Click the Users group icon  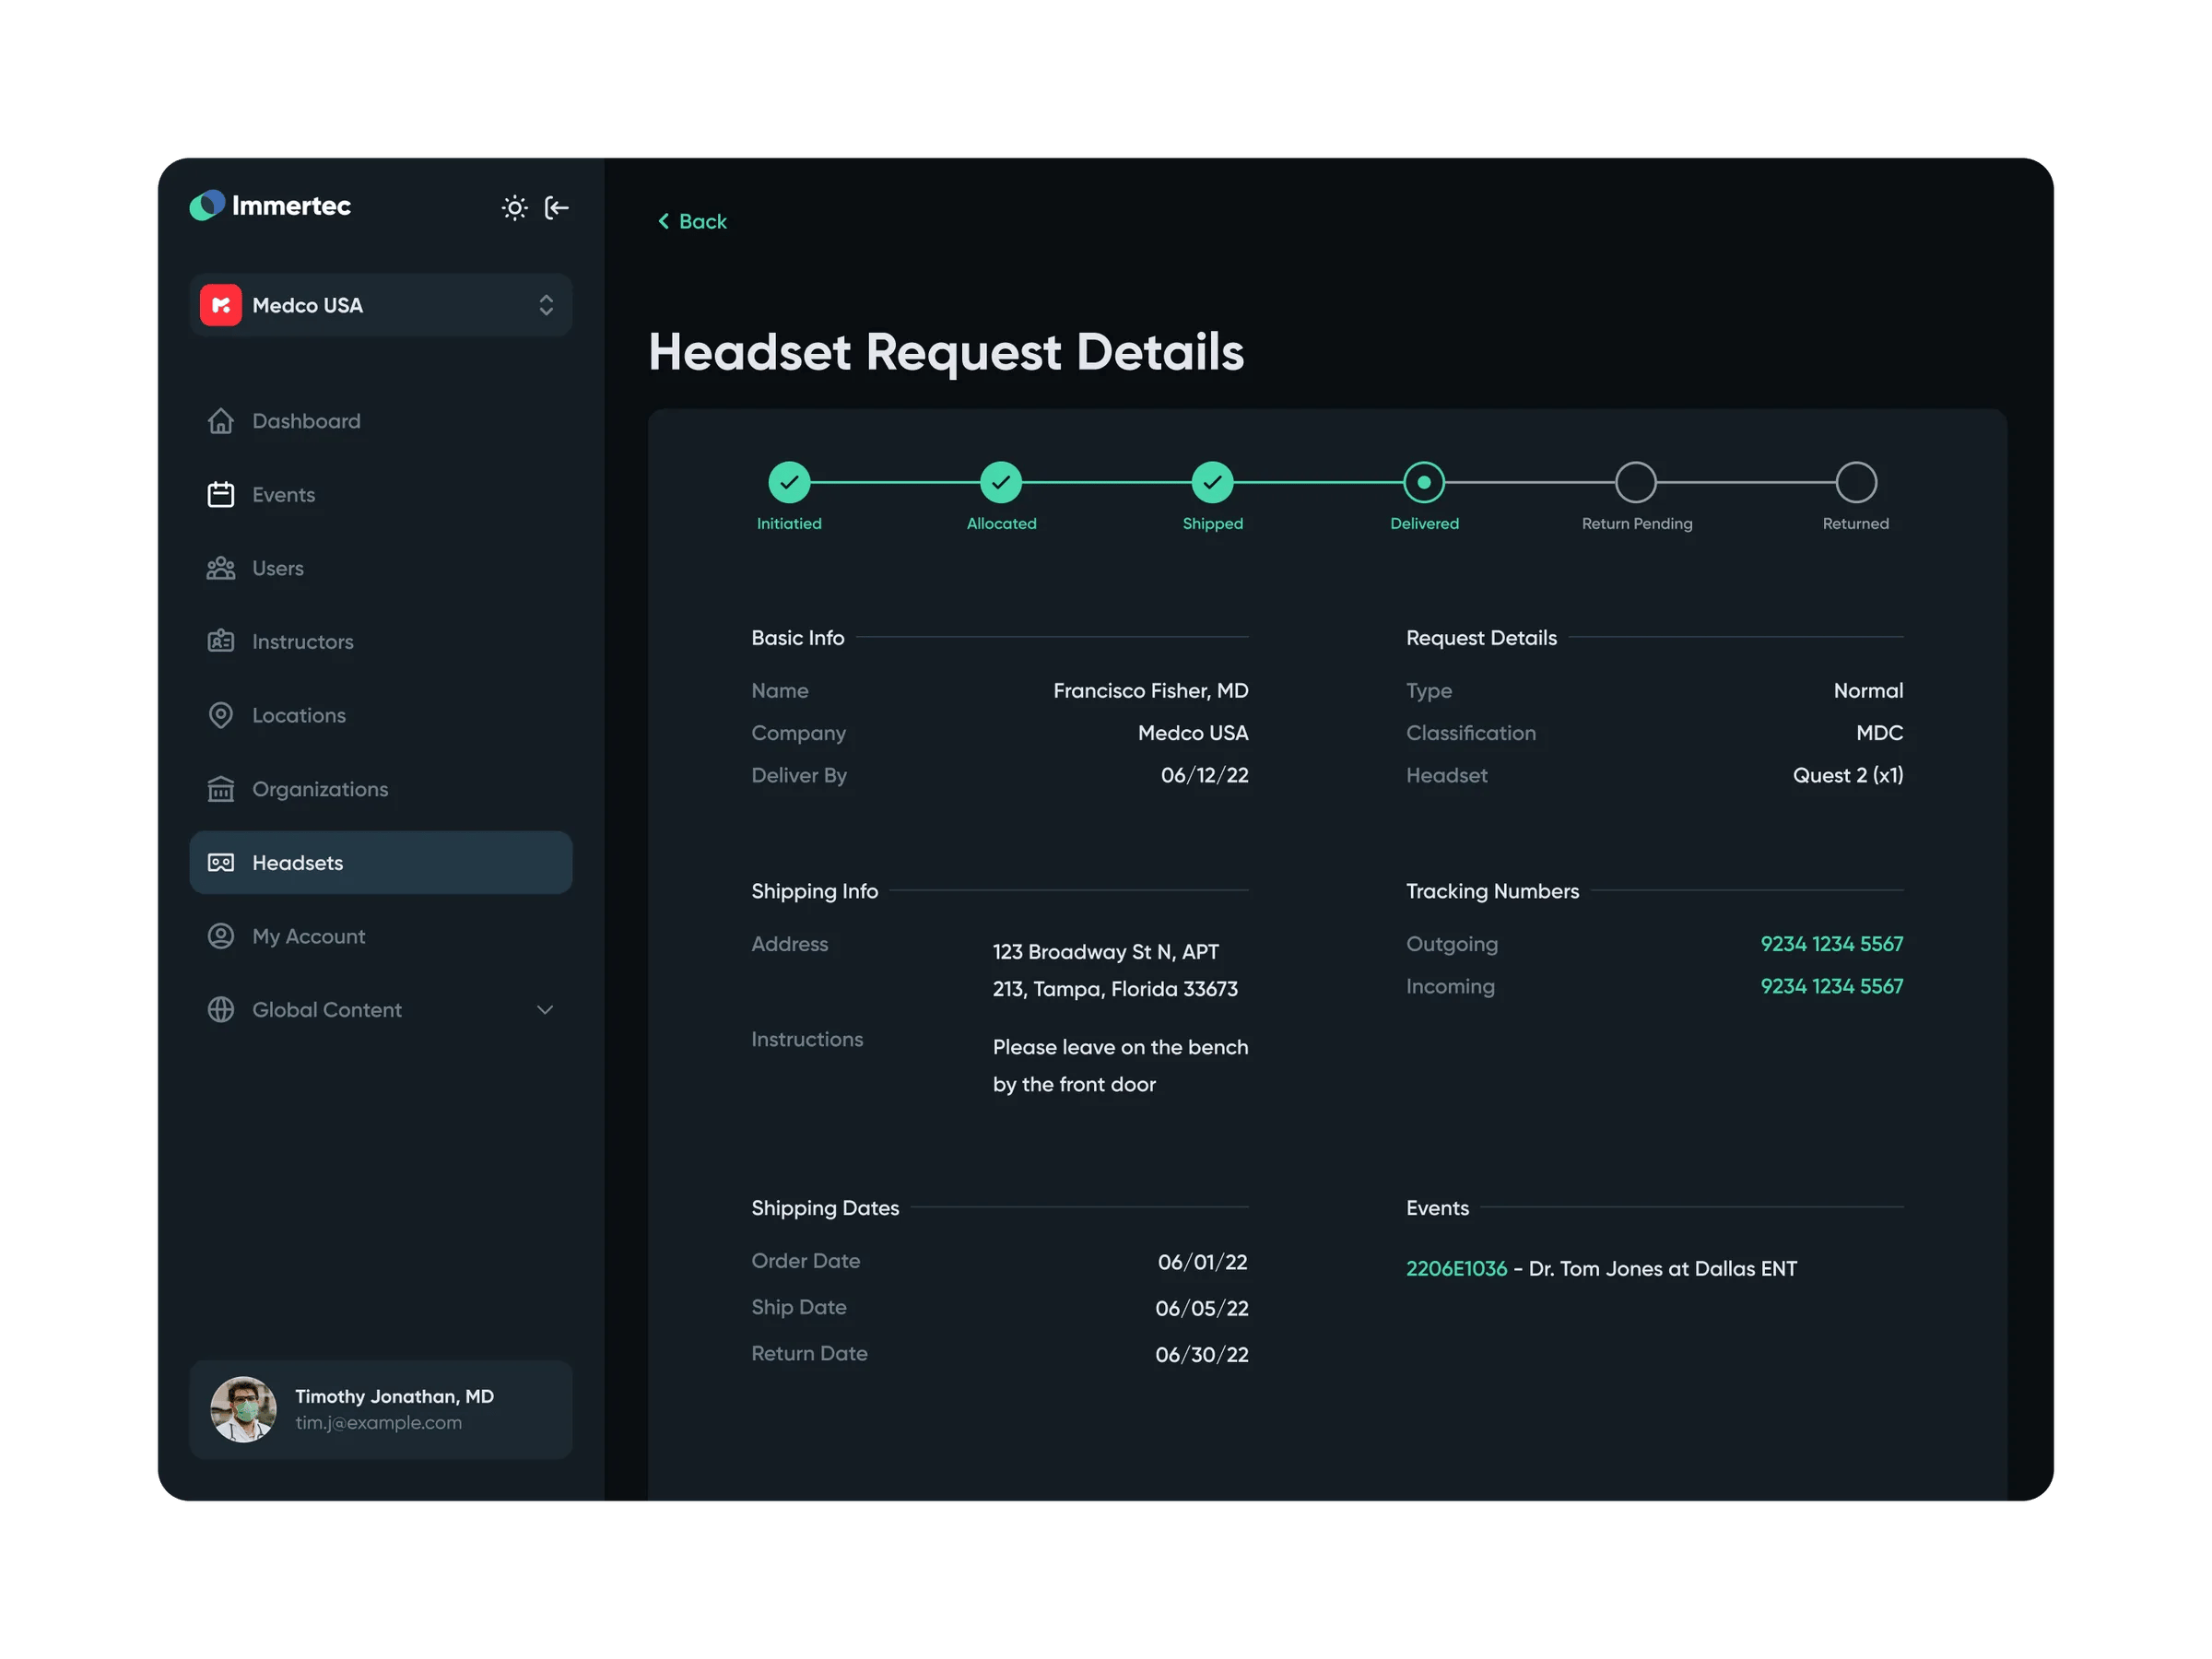[x=221, y=568]
